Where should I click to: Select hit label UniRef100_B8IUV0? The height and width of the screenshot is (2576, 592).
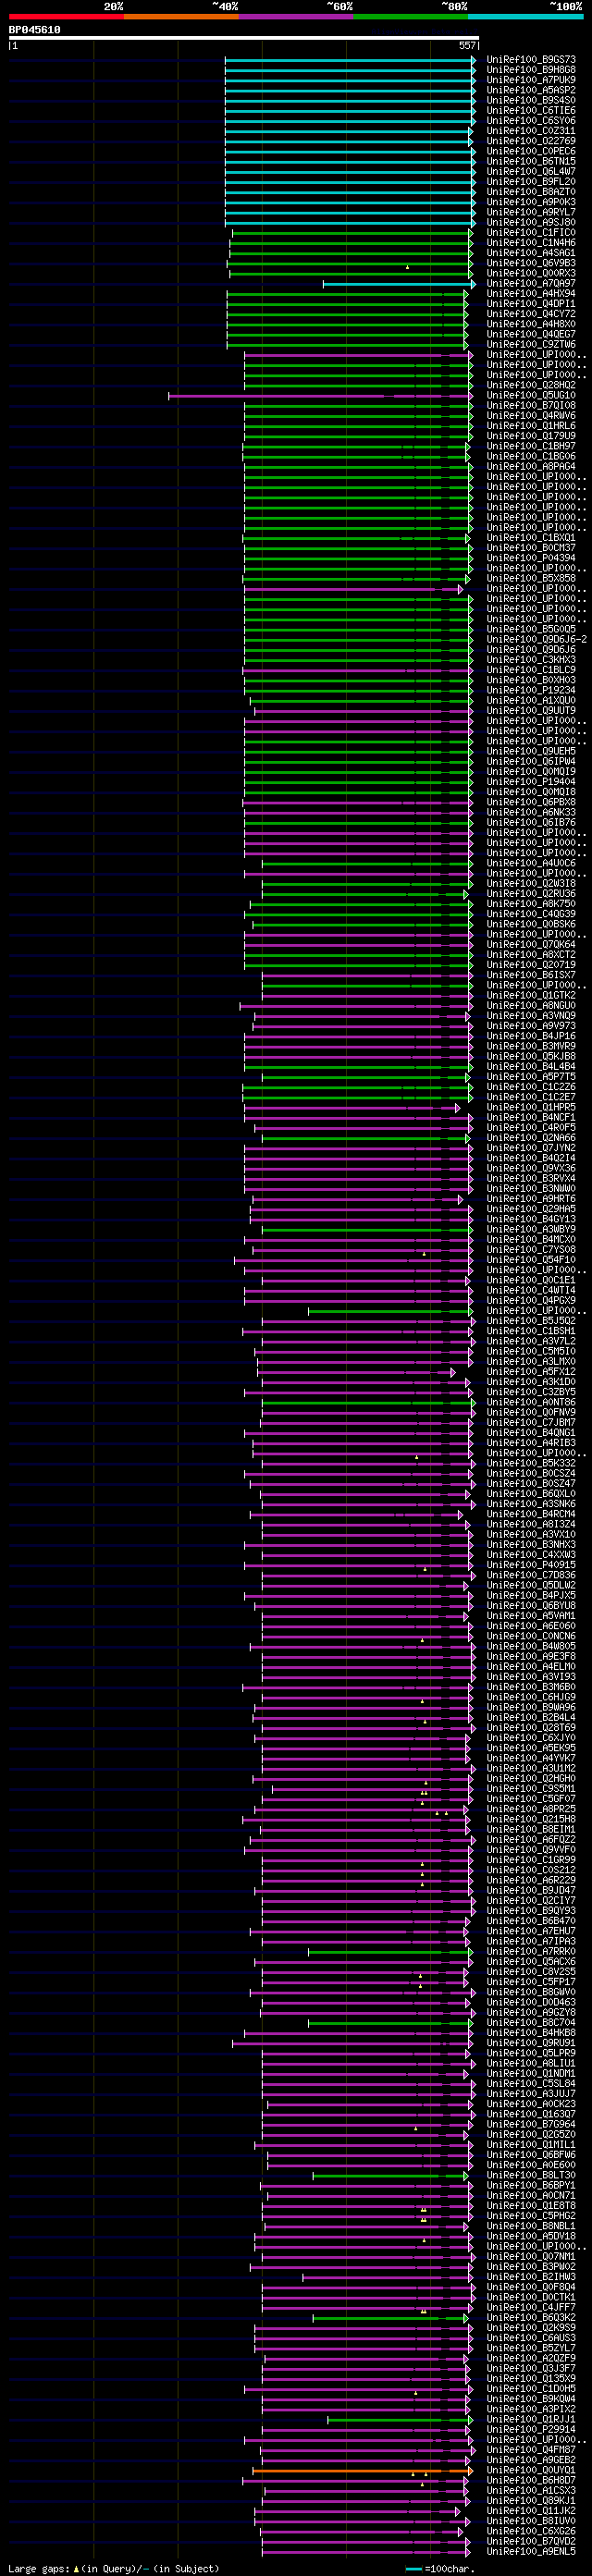(x=531, y=2521)
